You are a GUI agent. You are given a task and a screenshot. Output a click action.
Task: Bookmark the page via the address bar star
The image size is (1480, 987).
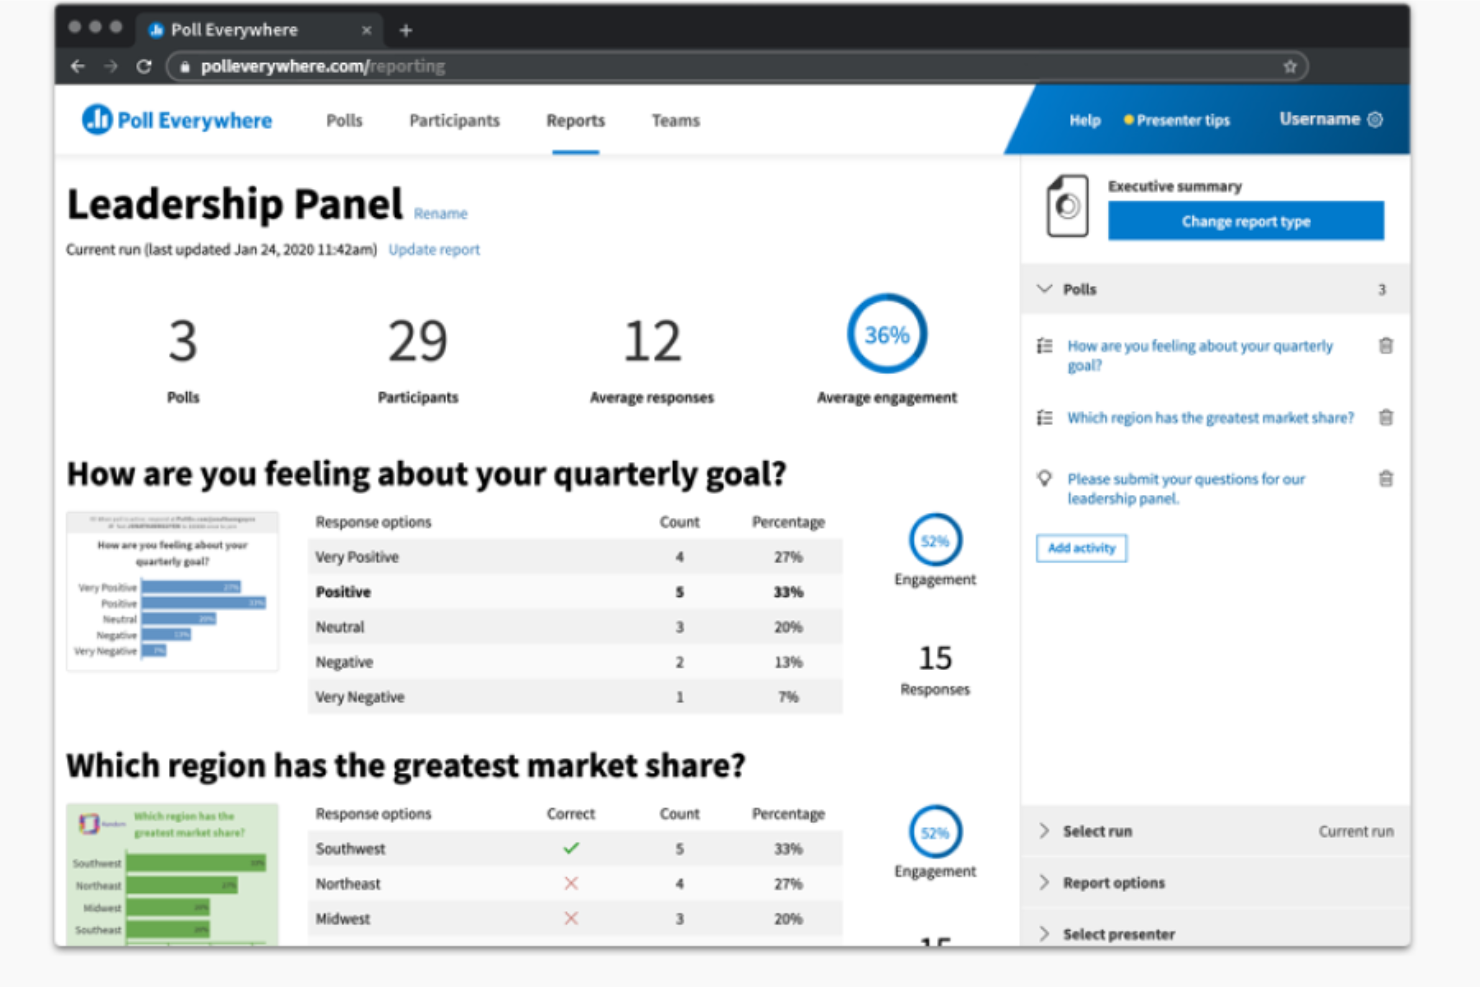[1290, 66]
